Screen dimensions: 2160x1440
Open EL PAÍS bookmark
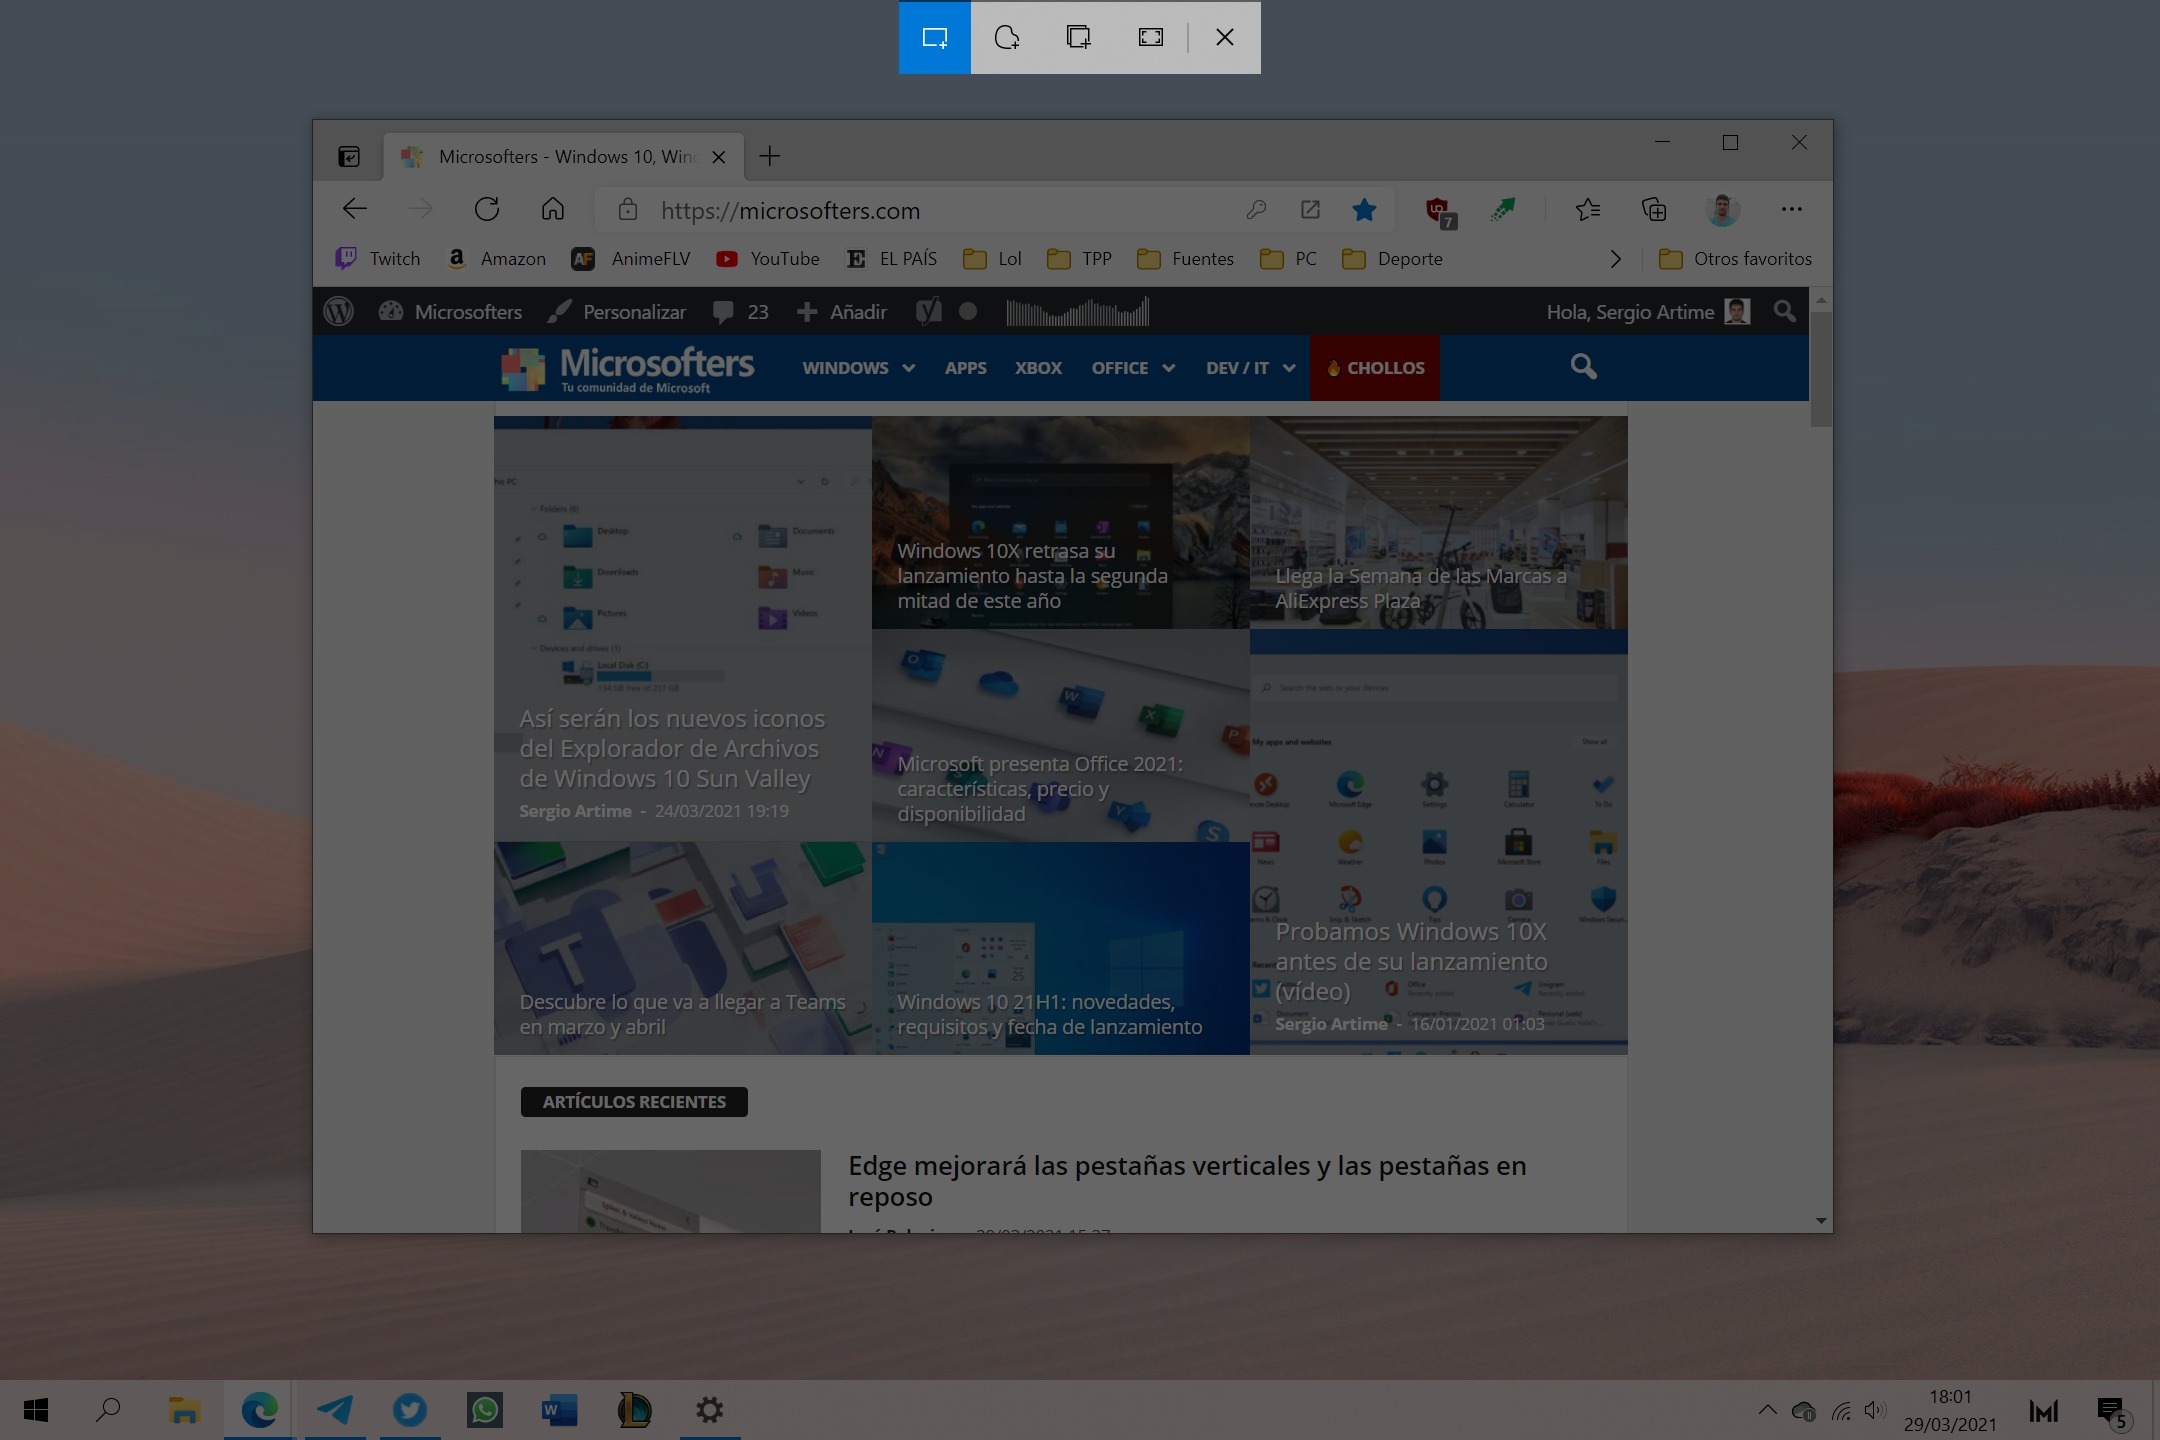[x=892, y=259]
